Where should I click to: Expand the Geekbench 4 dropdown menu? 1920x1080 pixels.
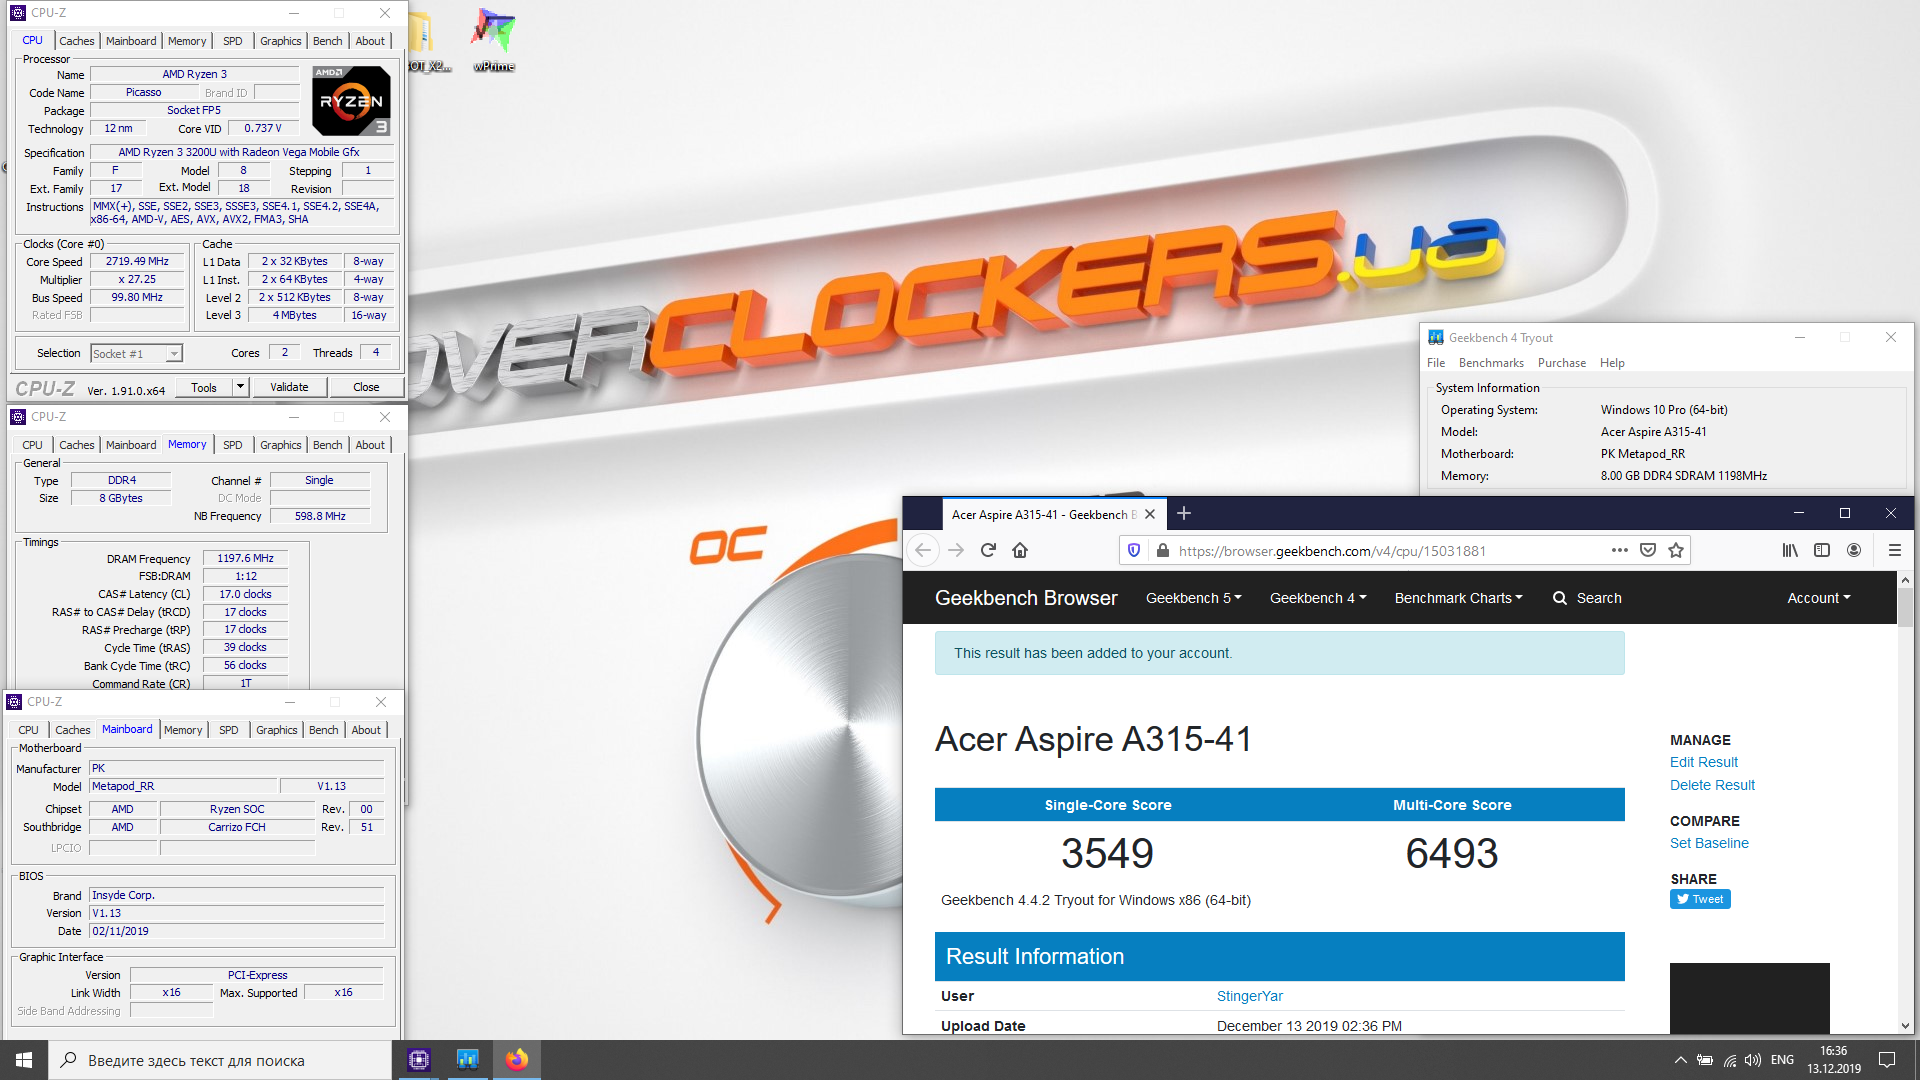point(1318,598)
